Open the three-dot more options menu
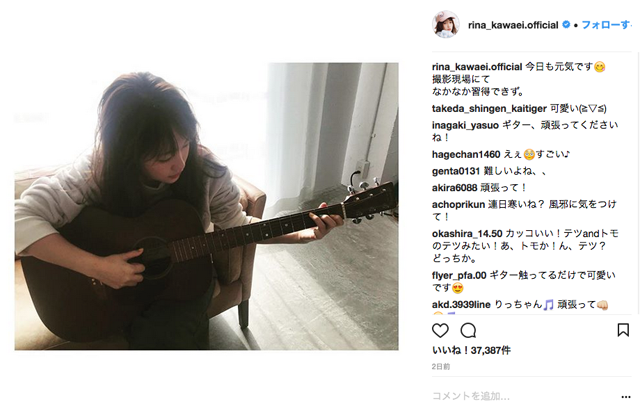640x413 pixels. point(626,397)
